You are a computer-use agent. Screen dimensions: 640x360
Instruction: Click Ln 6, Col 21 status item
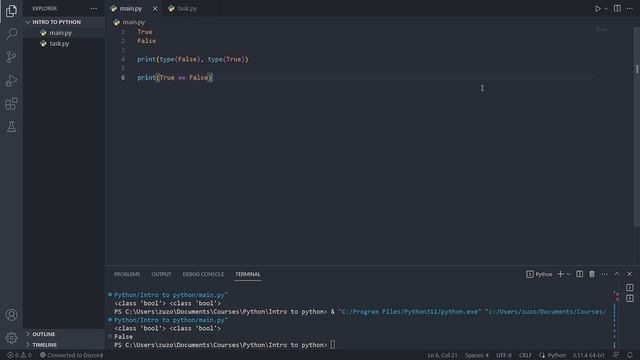pyautogui.click(x=442, y=356)
